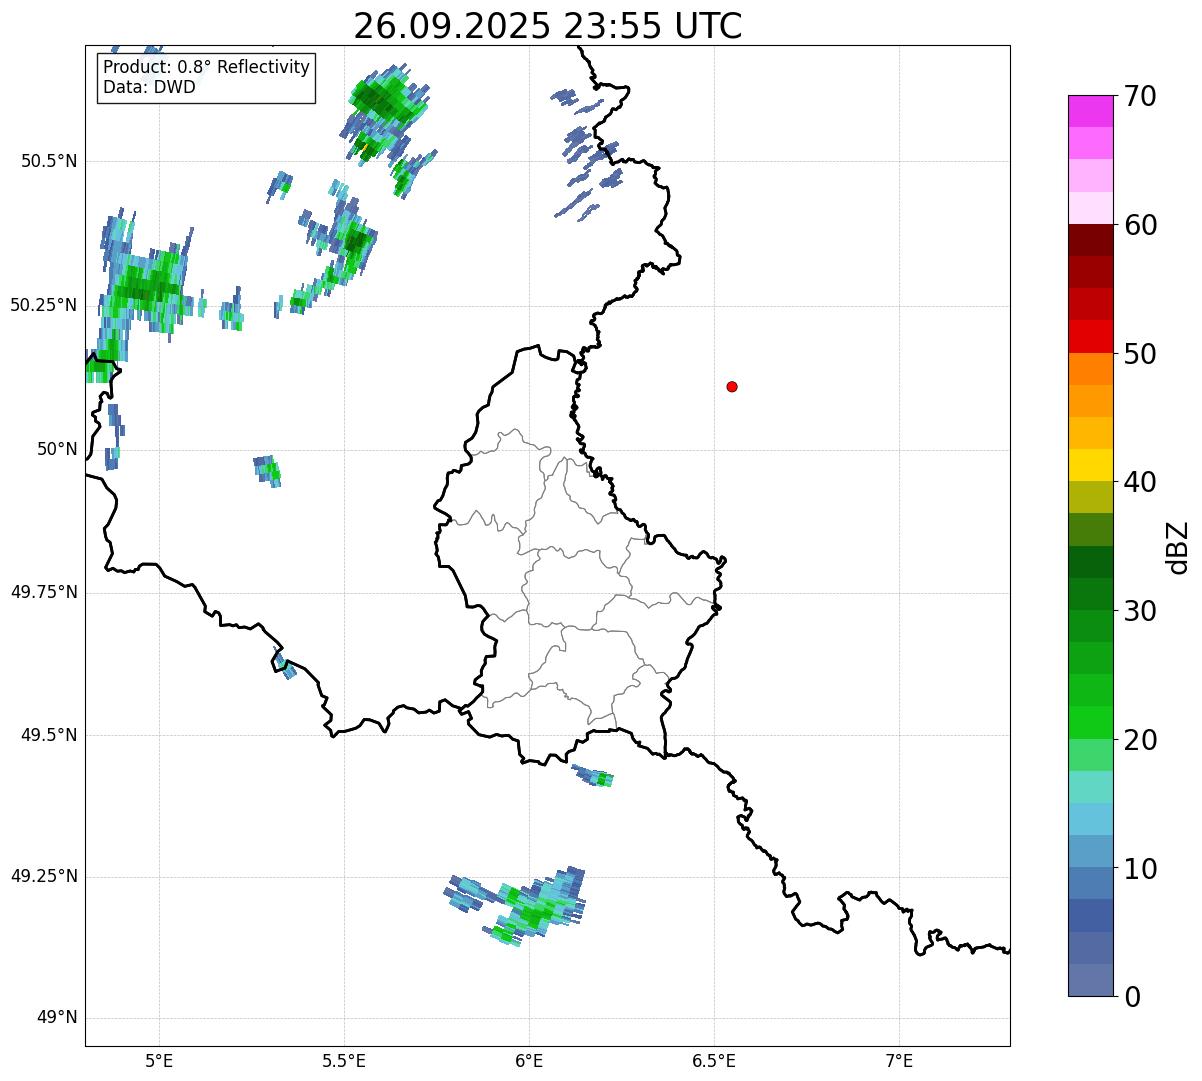Click the small isolated echo near 50°N 5.3°E
This screenshot has width=1202, height=1081.
coord(268,469)
